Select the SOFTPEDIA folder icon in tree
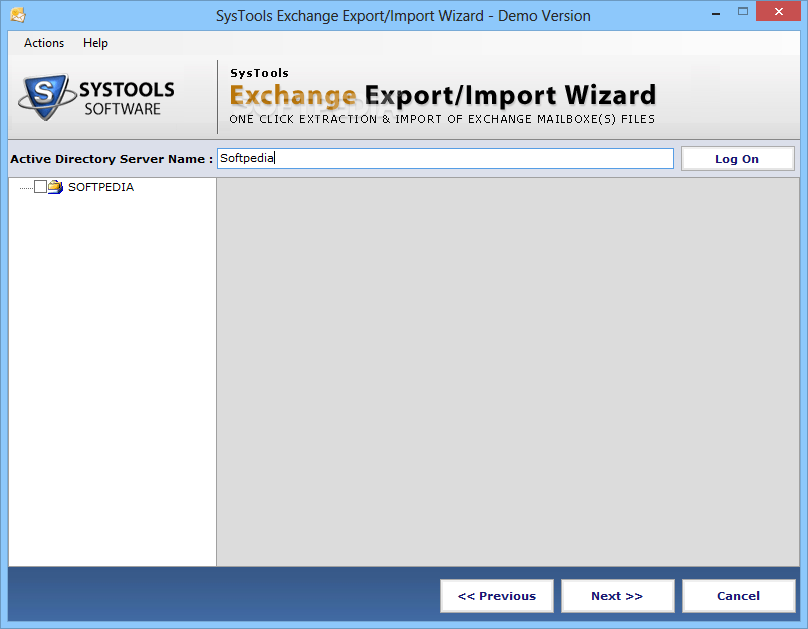 [x=56, y=187]
